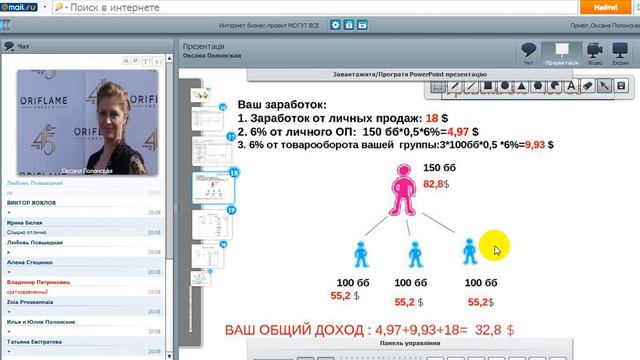Select the arrow pointer tool
Viewport: 640px width, 360px height.
(x=604, y=86)
